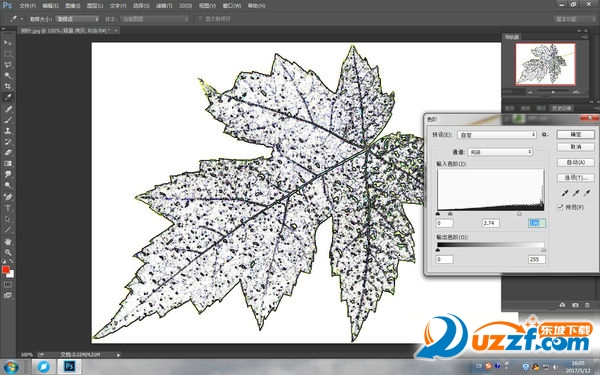Click output levels white slider handle
Viewport: 600px width, 375px height.
[x=544, y=250]
